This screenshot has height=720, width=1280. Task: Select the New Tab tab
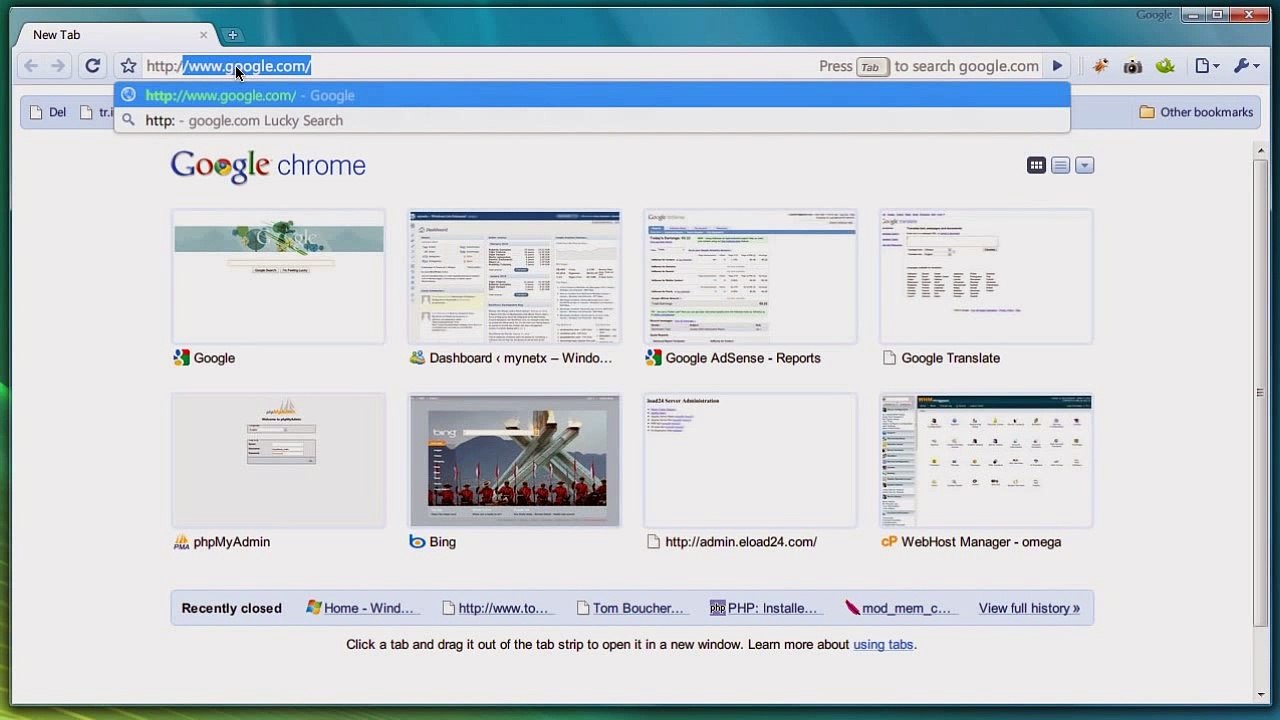point(115,35)
